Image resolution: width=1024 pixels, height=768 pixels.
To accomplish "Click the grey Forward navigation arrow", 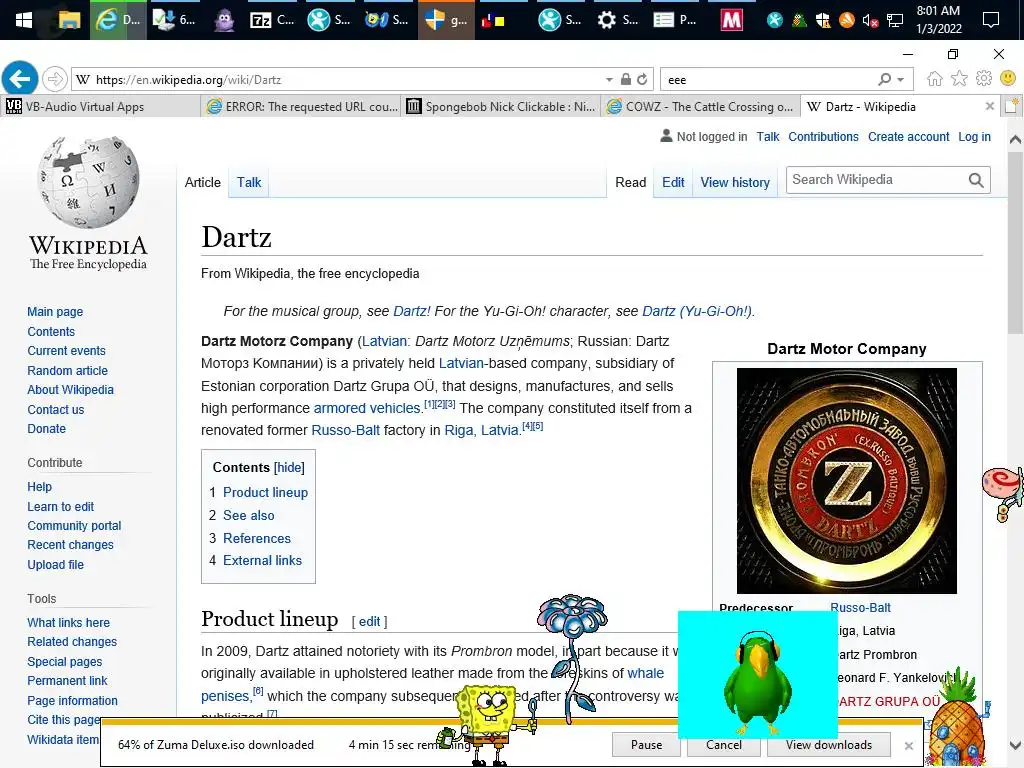I will (x=55, y=80).
